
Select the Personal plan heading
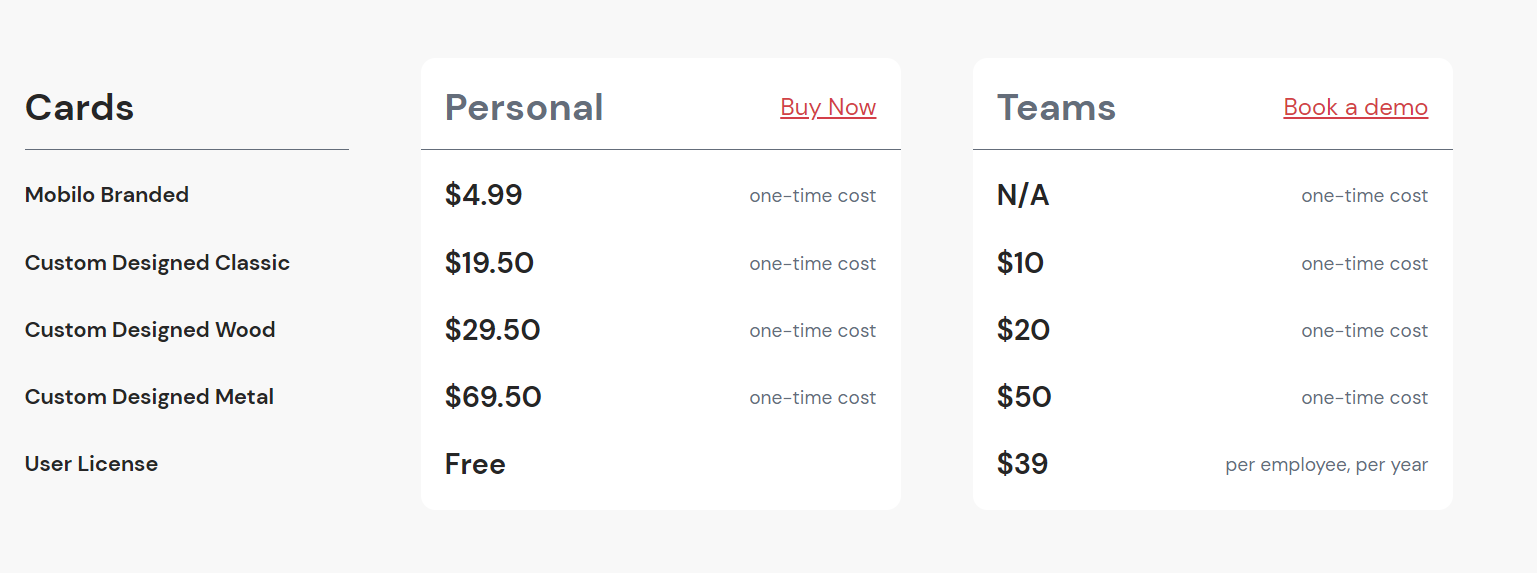click(x=524, y=108)
